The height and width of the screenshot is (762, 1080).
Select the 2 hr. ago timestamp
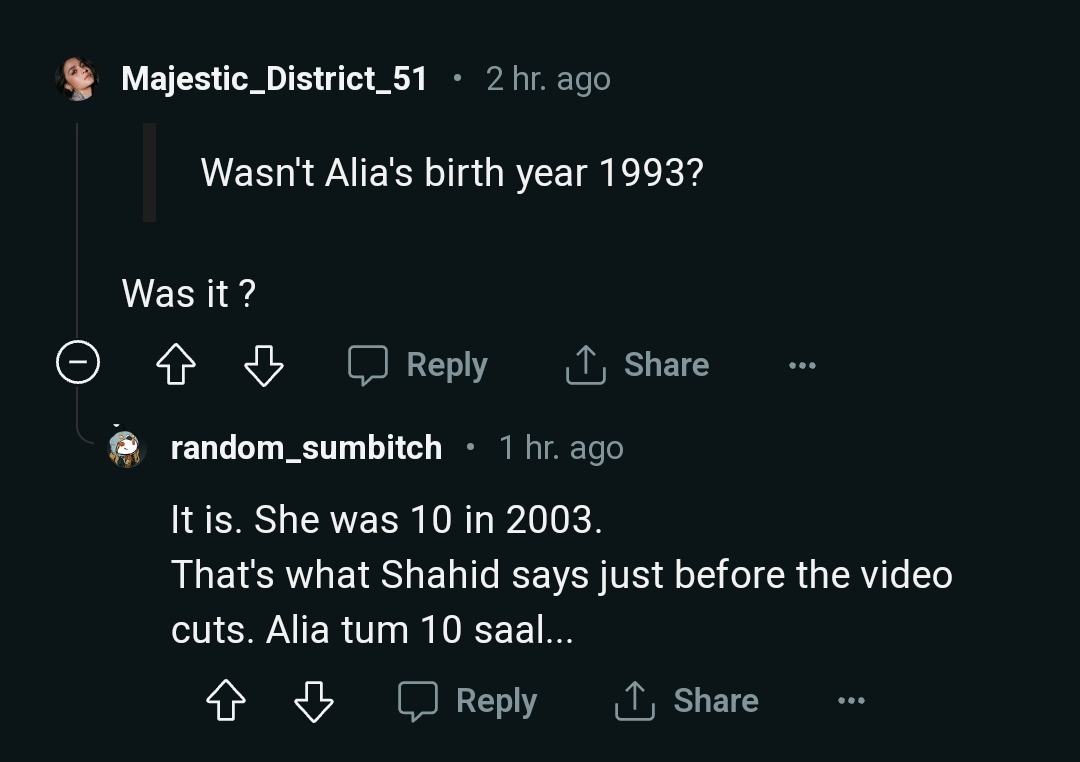pos(547,78)
